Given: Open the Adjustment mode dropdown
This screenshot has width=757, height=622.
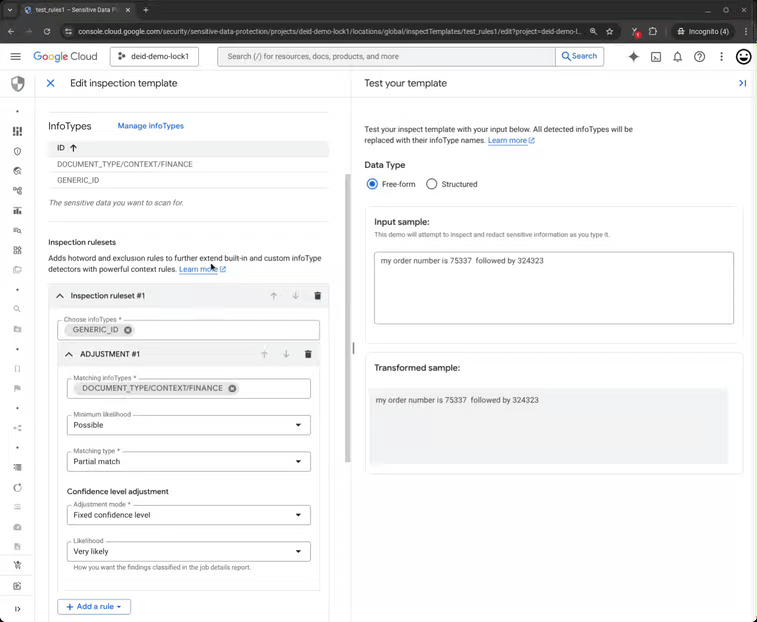Looking at the screenshot, I should 189,515.
